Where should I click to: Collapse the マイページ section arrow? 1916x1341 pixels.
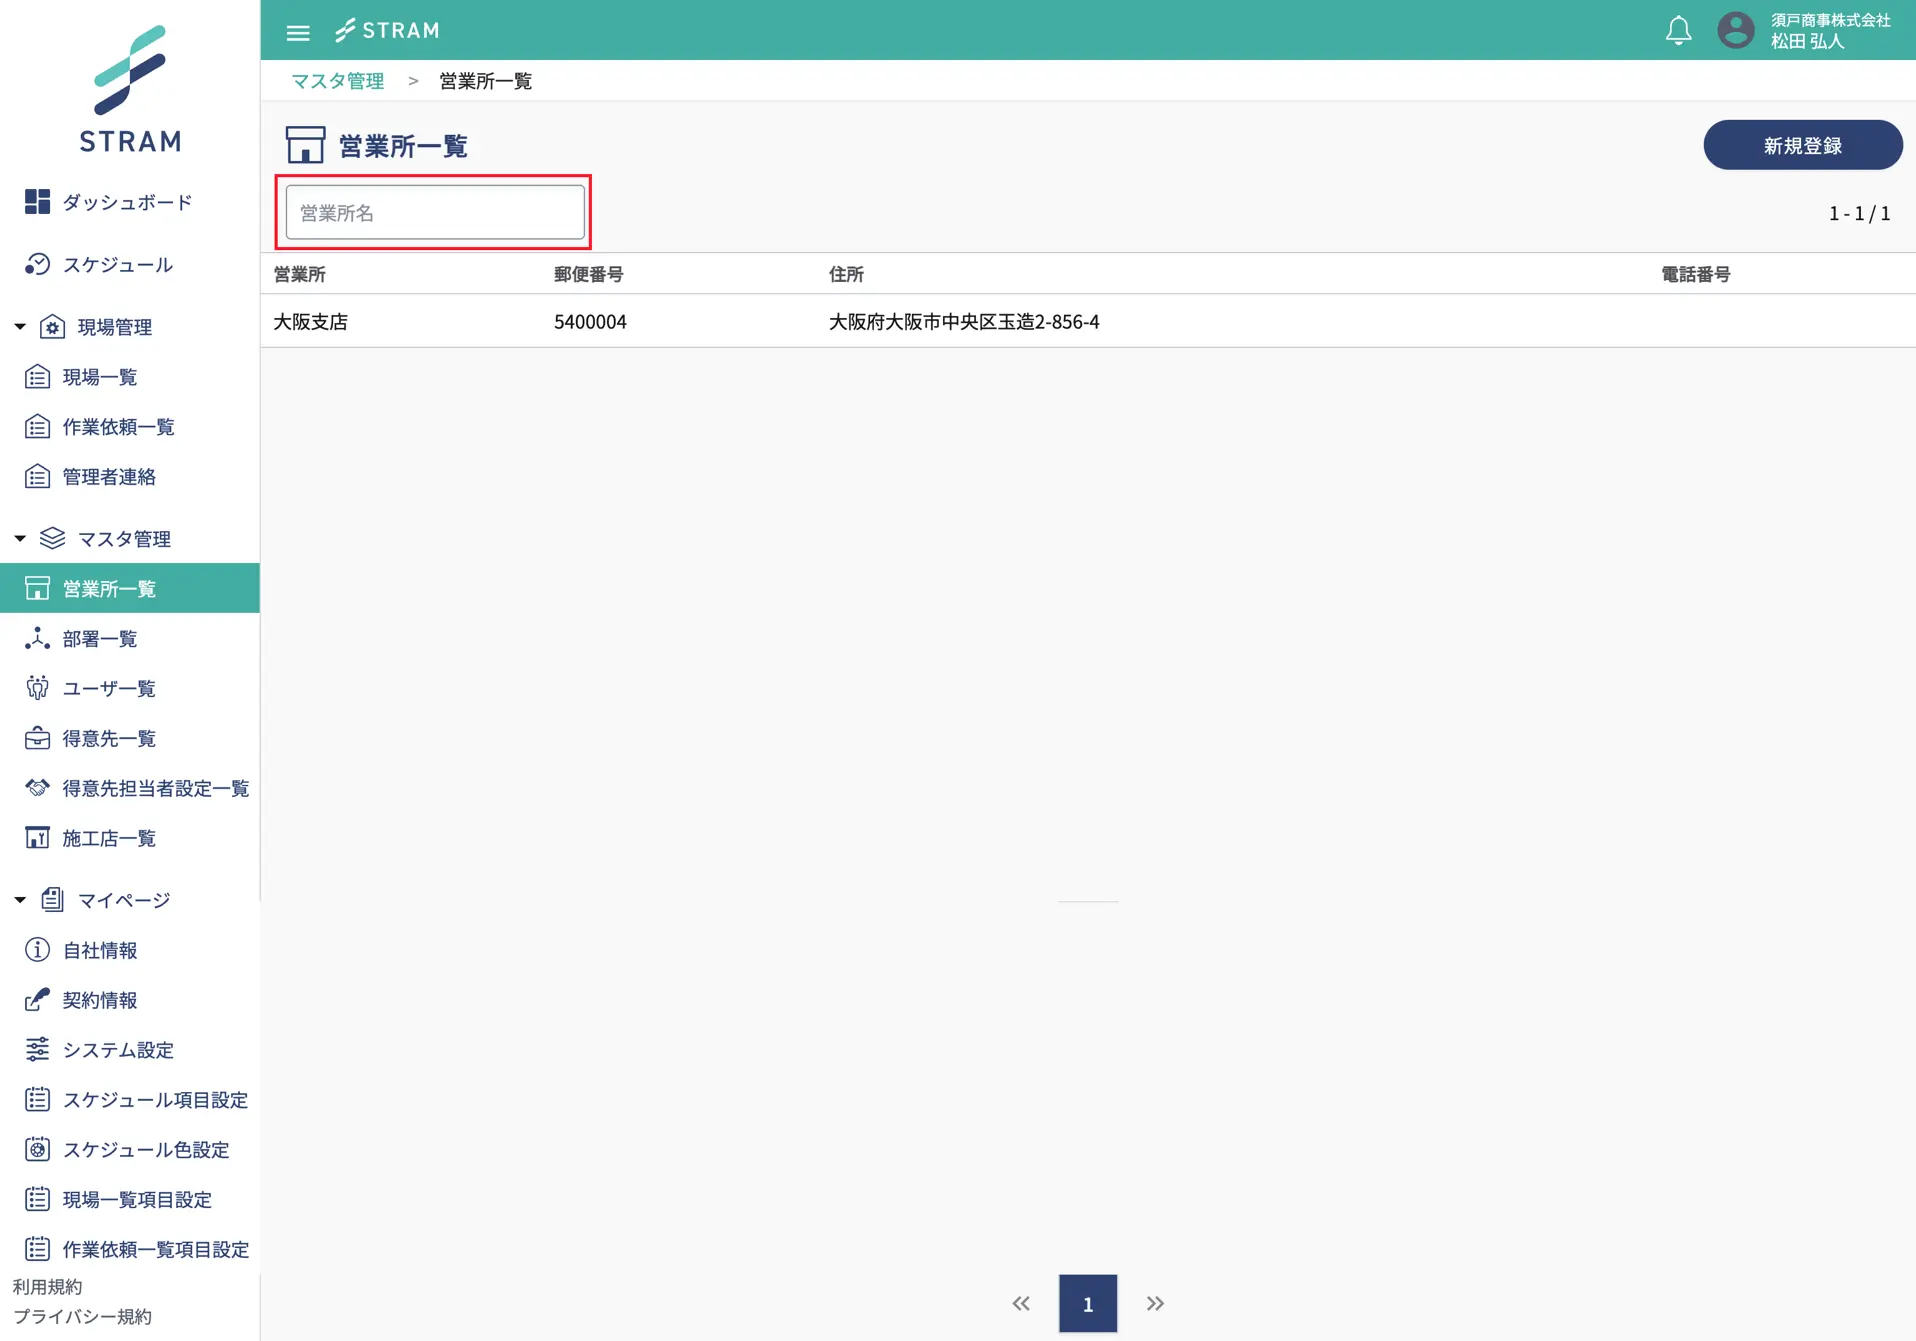pyautogui.click(x=20, y=900)
